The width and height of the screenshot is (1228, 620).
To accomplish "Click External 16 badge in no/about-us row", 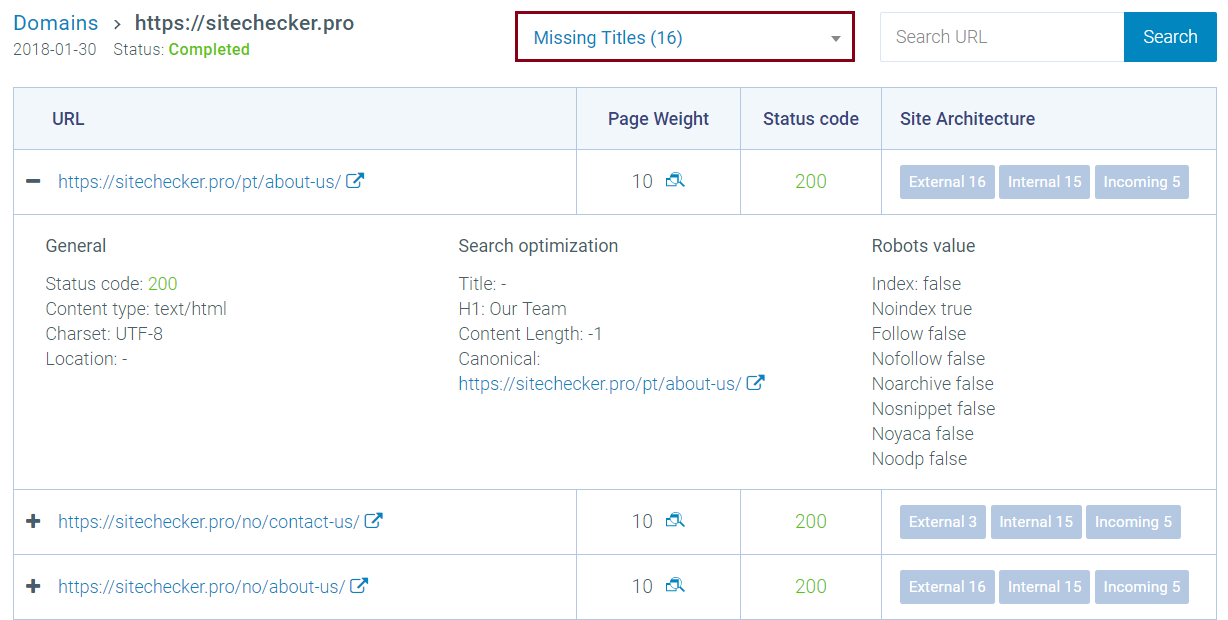I will [x=947, y=587].
